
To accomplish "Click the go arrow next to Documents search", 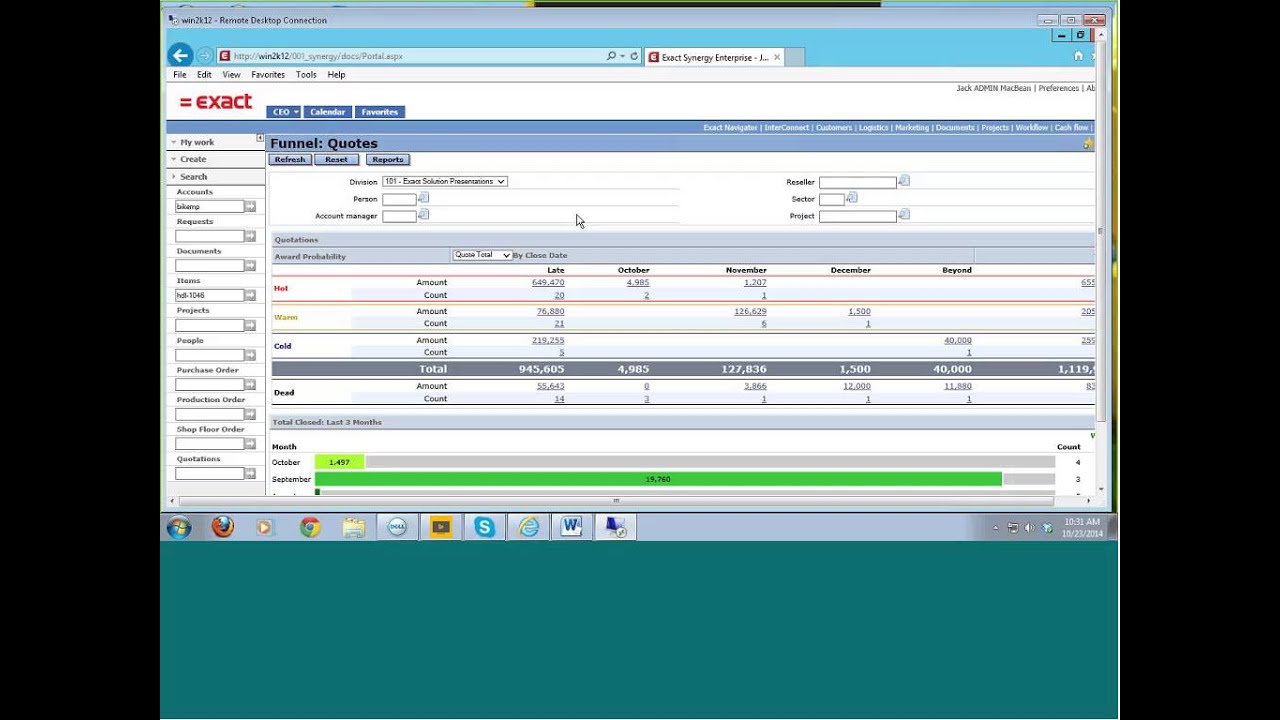I will pyautogui.click(x=250, y=266).
